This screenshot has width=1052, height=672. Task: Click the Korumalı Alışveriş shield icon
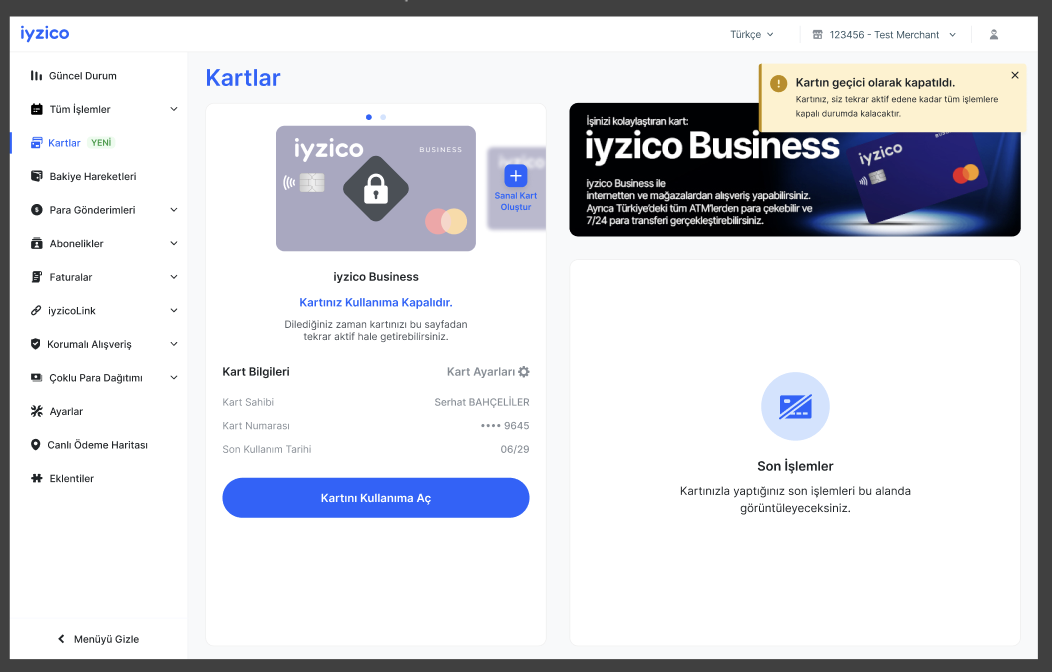pyautogui.click(x=36, y=344)
